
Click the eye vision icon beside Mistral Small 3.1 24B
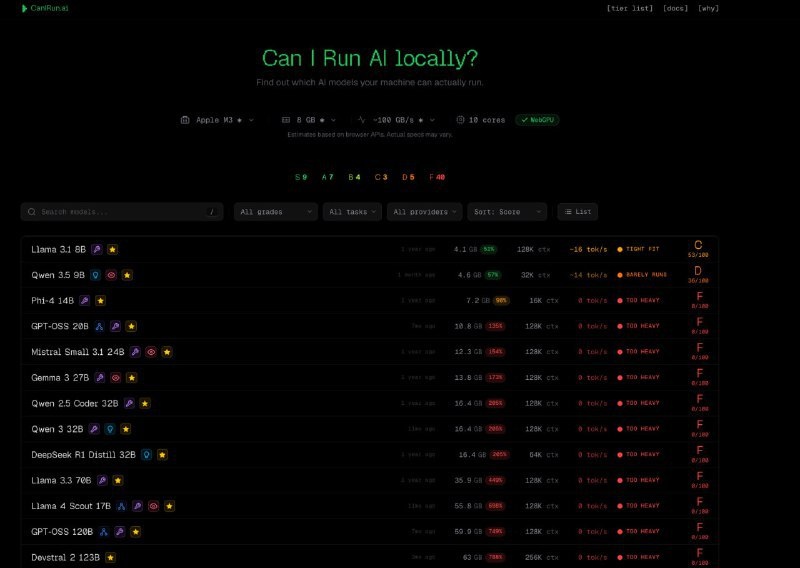(151, 352)
